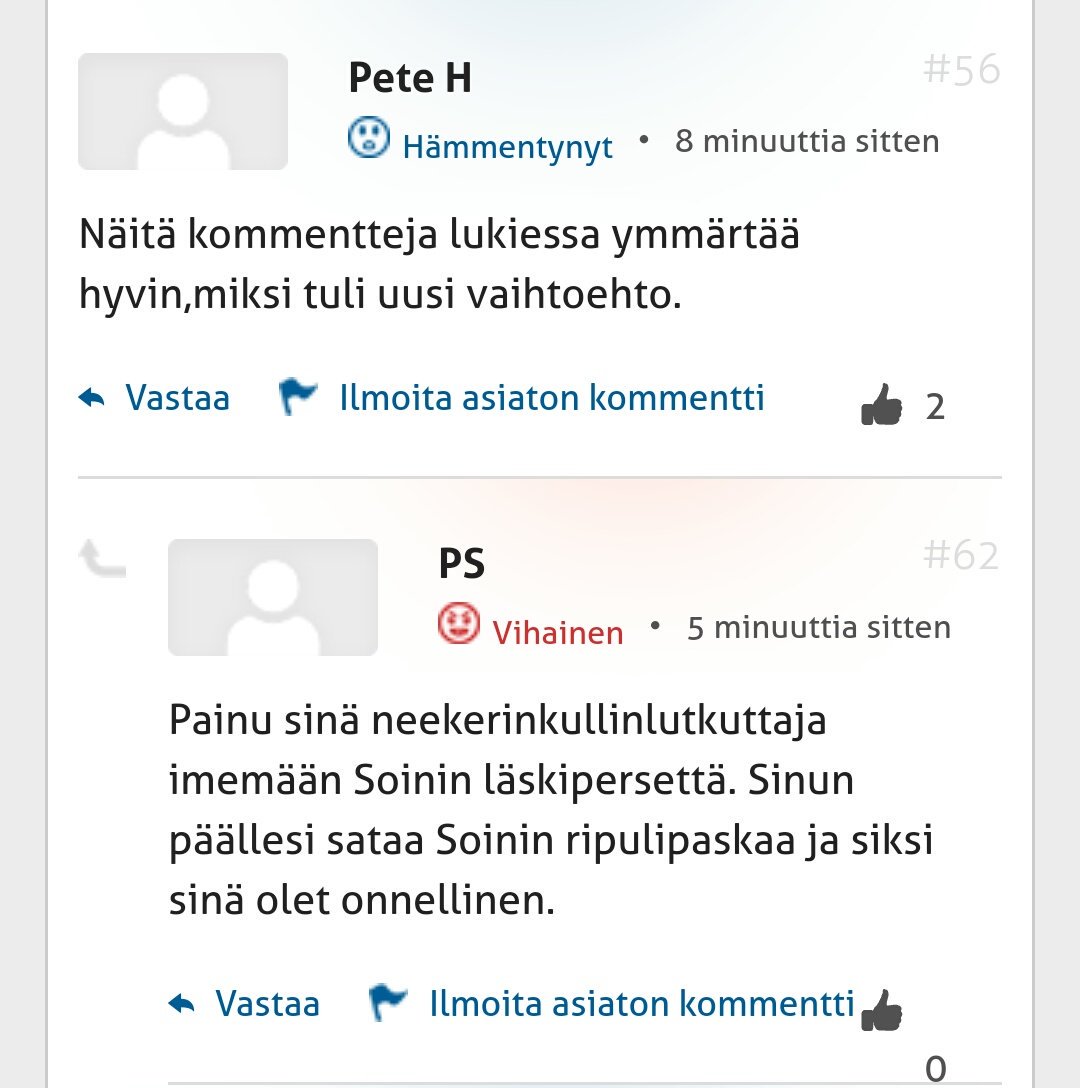Open Pete H's profile avatar
Viewport: 1080px width, 1088px height.
tap(183, 111)
